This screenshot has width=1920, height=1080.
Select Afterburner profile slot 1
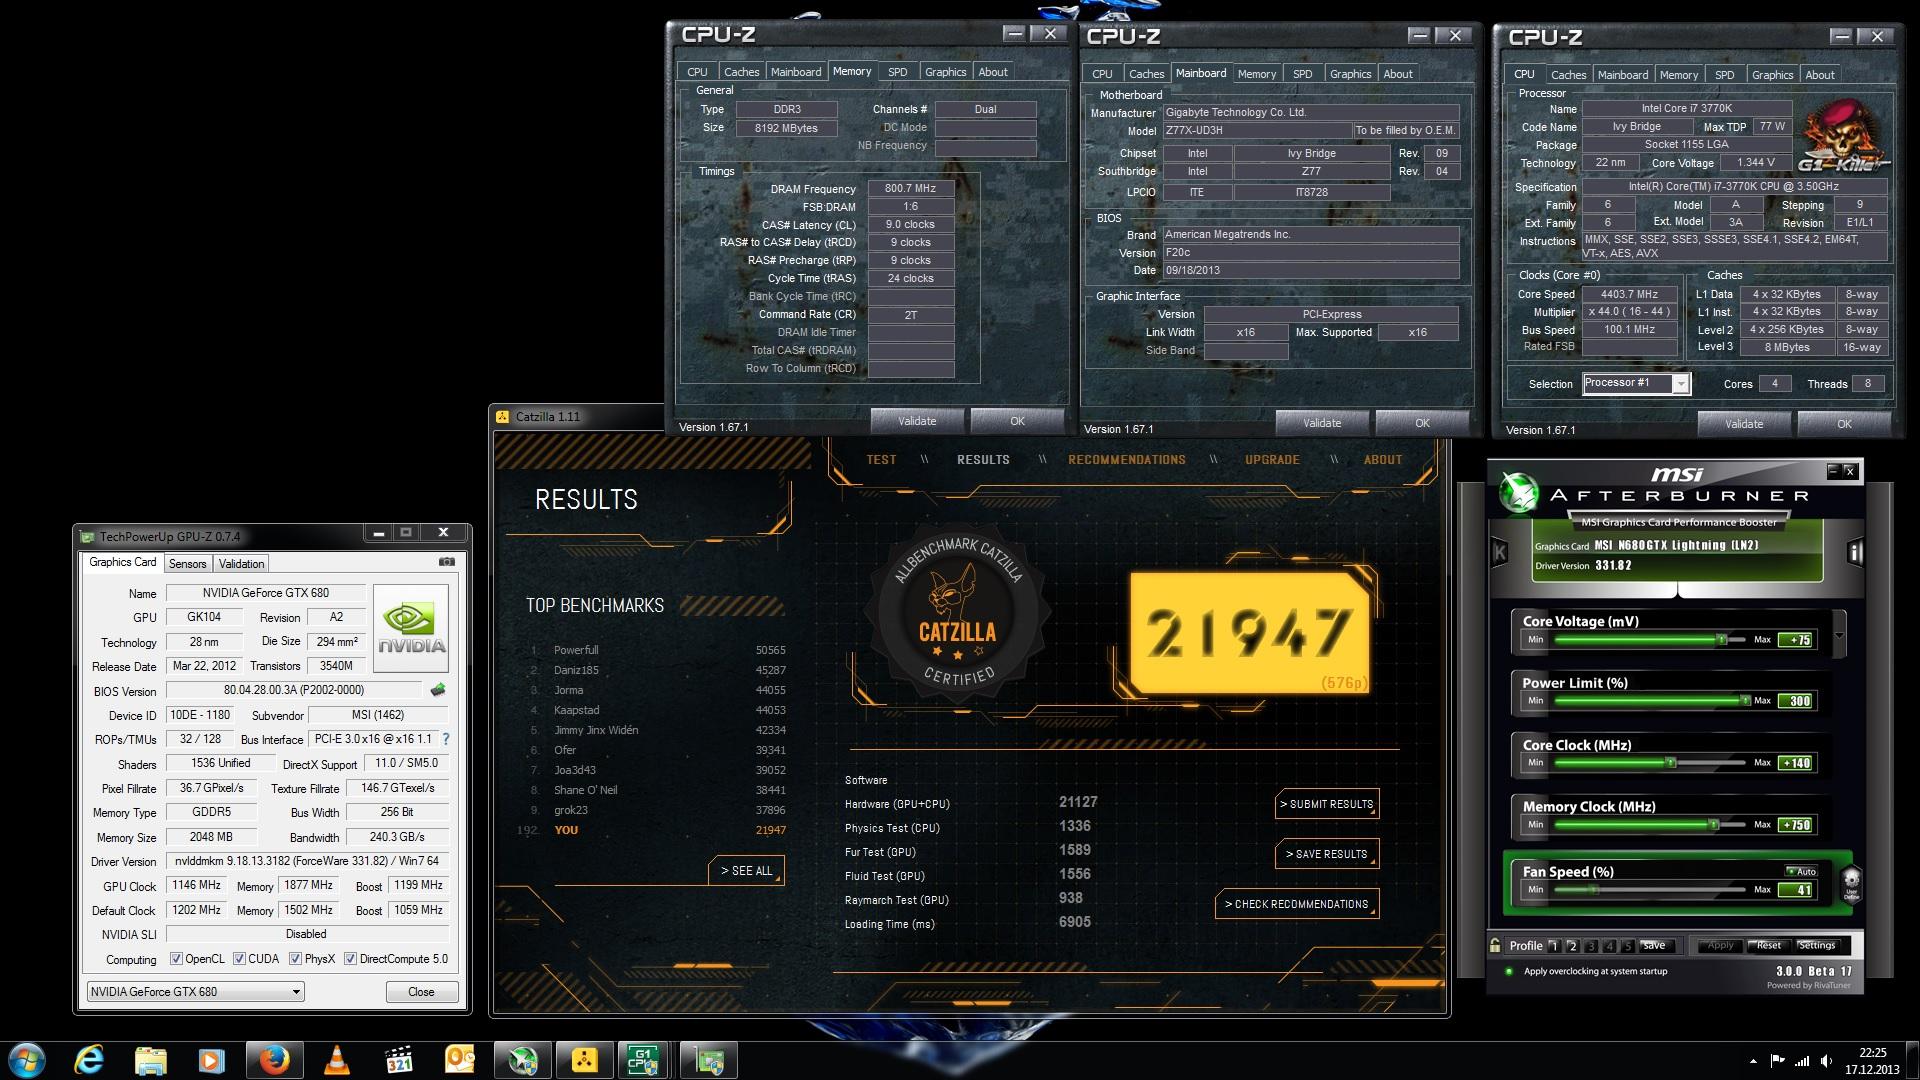click(1554, 946)
